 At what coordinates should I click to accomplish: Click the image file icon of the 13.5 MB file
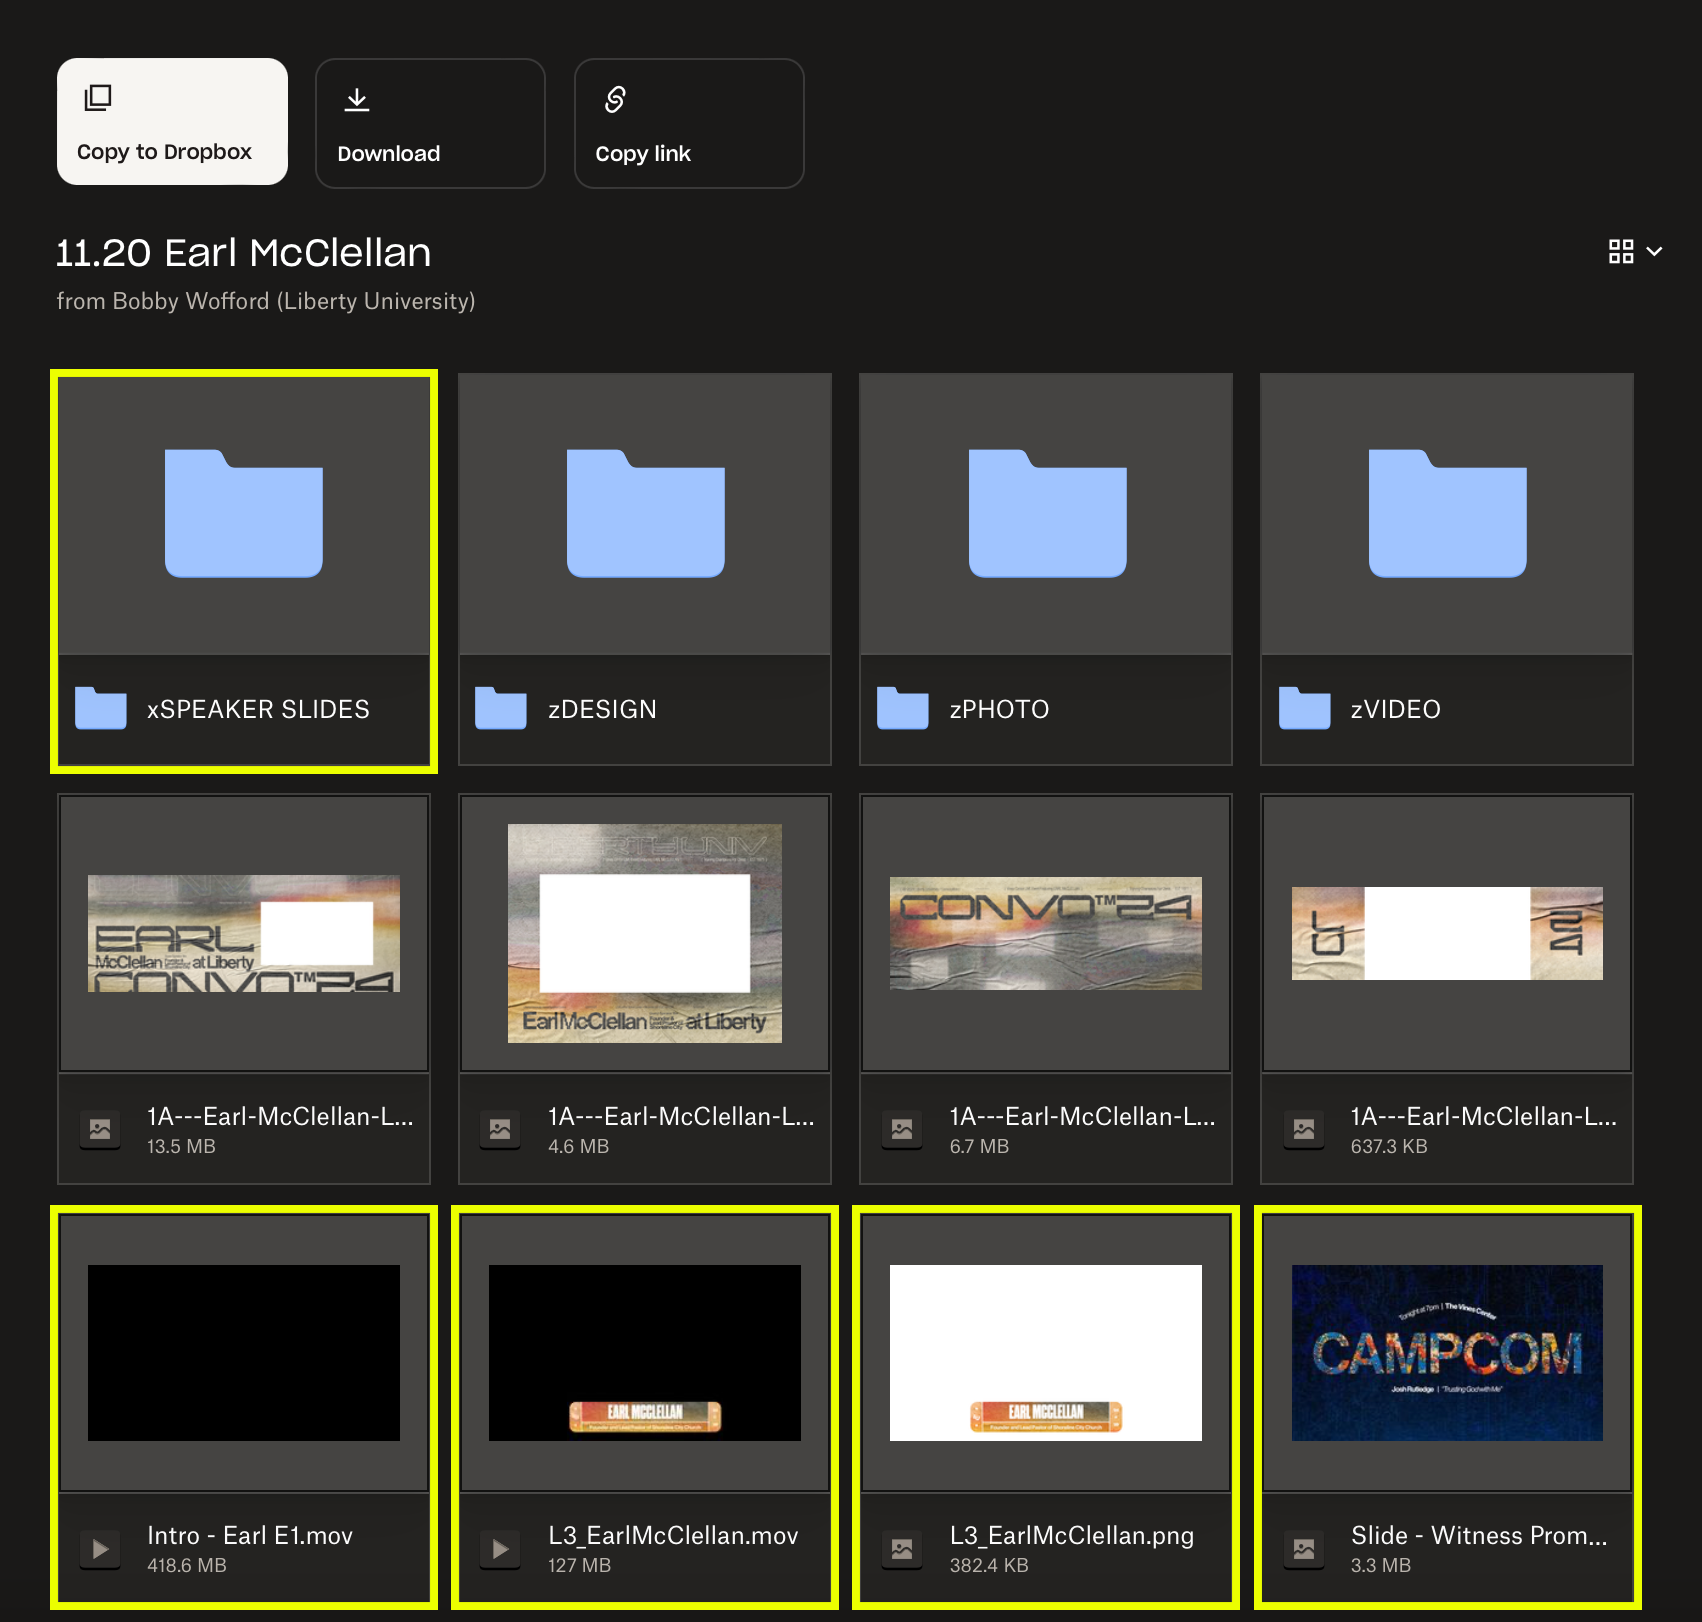coord(100,1130)
